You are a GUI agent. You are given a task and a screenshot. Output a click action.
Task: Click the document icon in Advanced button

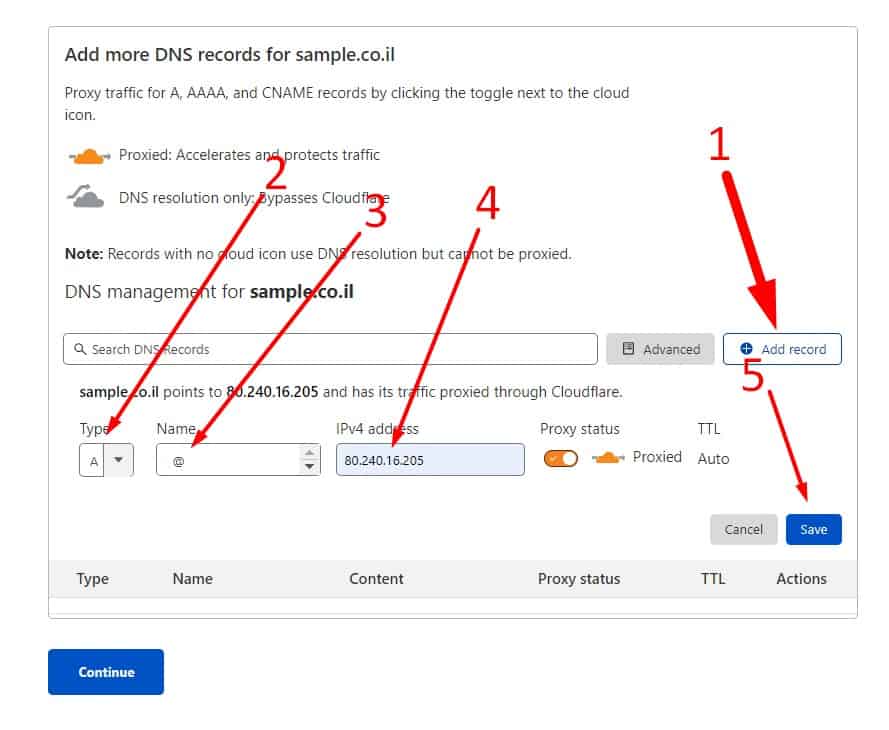point(628,349)
